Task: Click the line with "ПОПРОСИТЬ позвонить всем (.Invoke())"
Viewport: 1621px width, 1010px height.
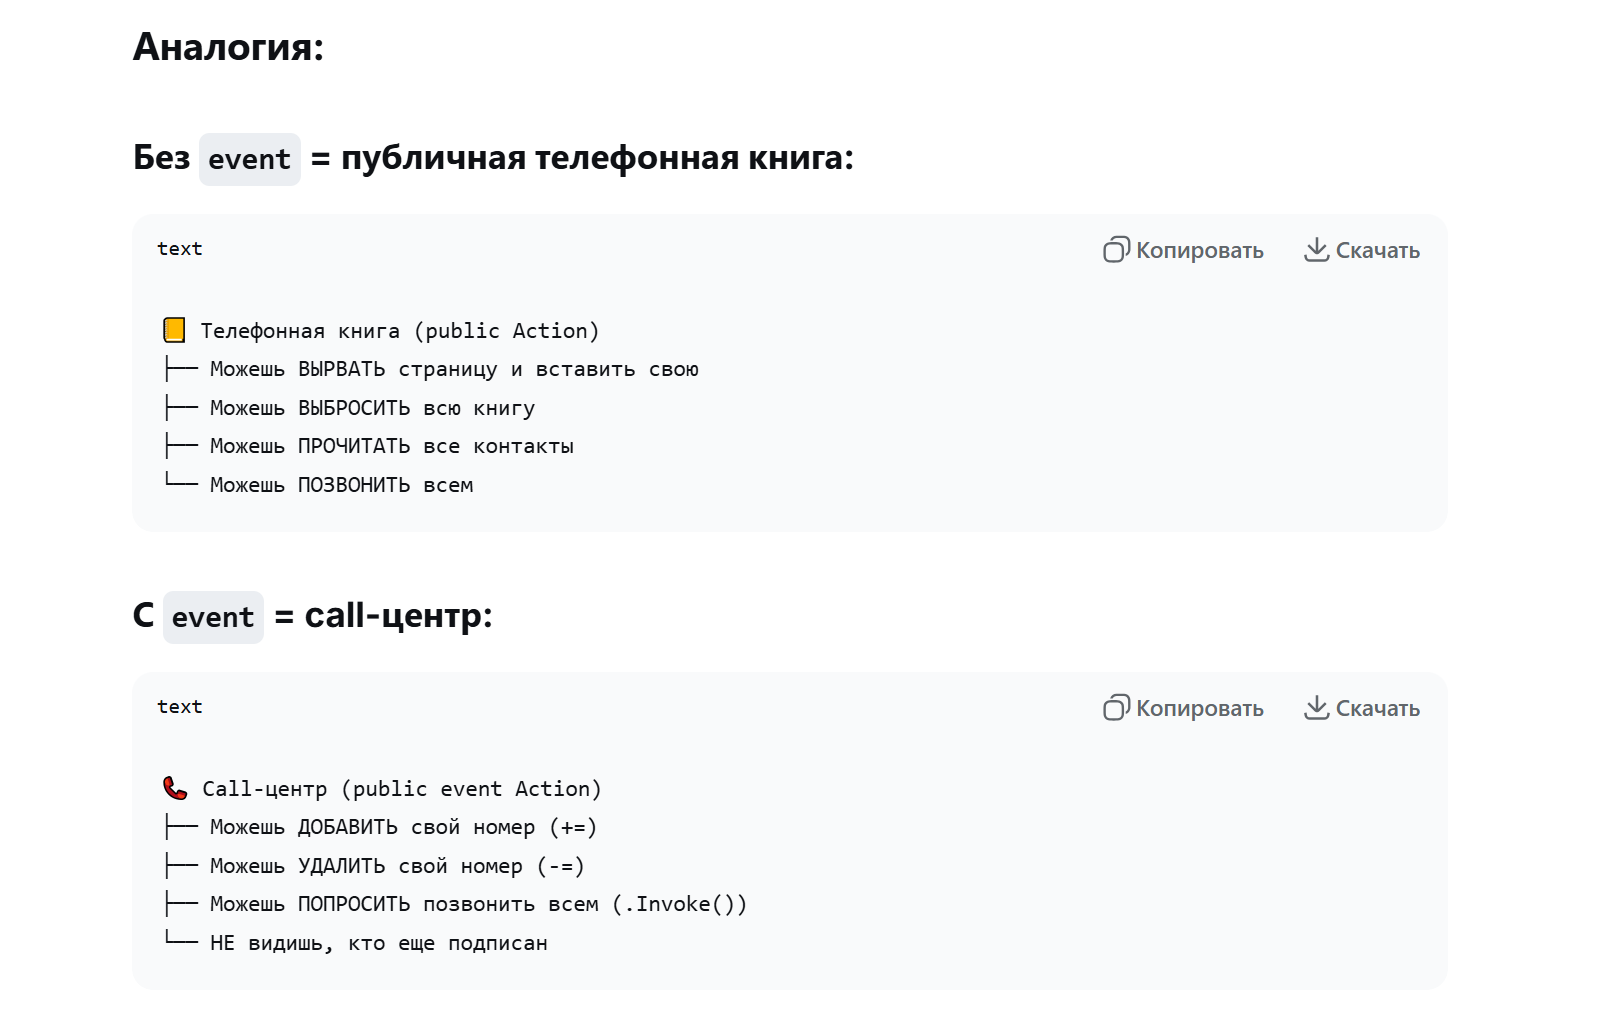Action: point(478,904)
